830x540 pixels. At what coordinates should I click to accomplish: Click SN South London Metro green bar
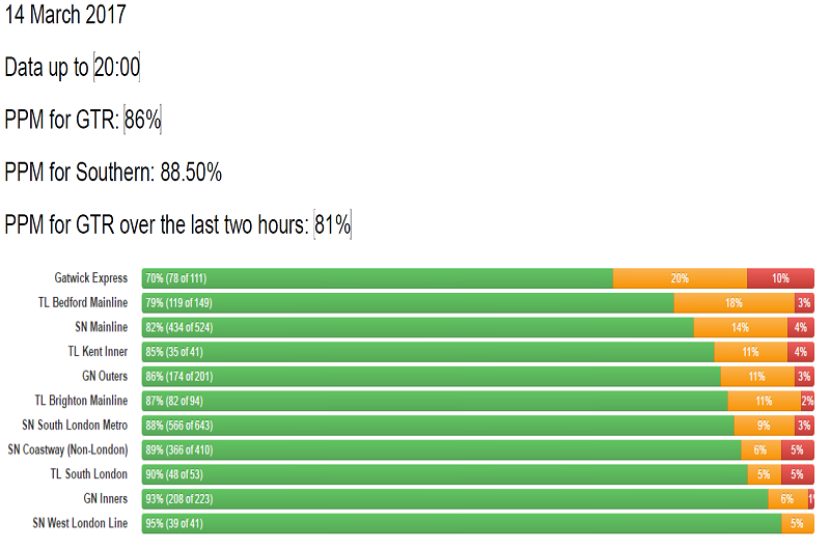437,426
